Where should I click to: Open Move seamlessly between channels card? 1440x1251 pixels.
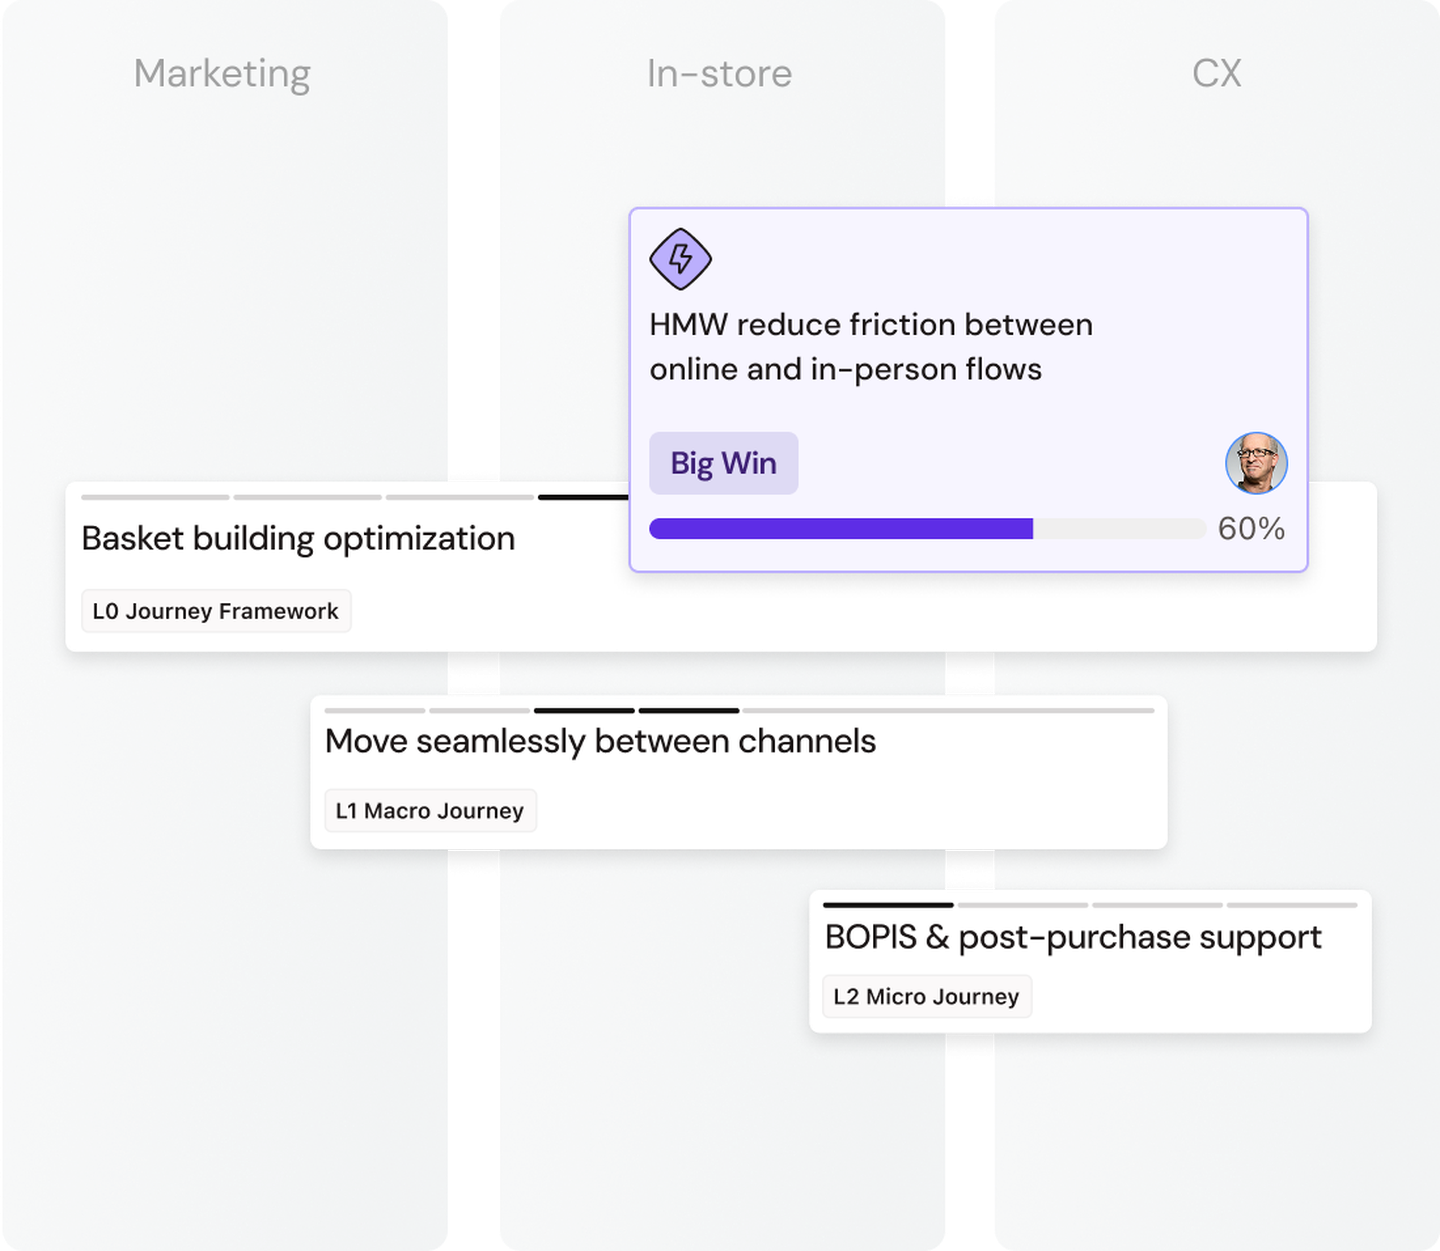pyautogui.click(x=600, y=741)
